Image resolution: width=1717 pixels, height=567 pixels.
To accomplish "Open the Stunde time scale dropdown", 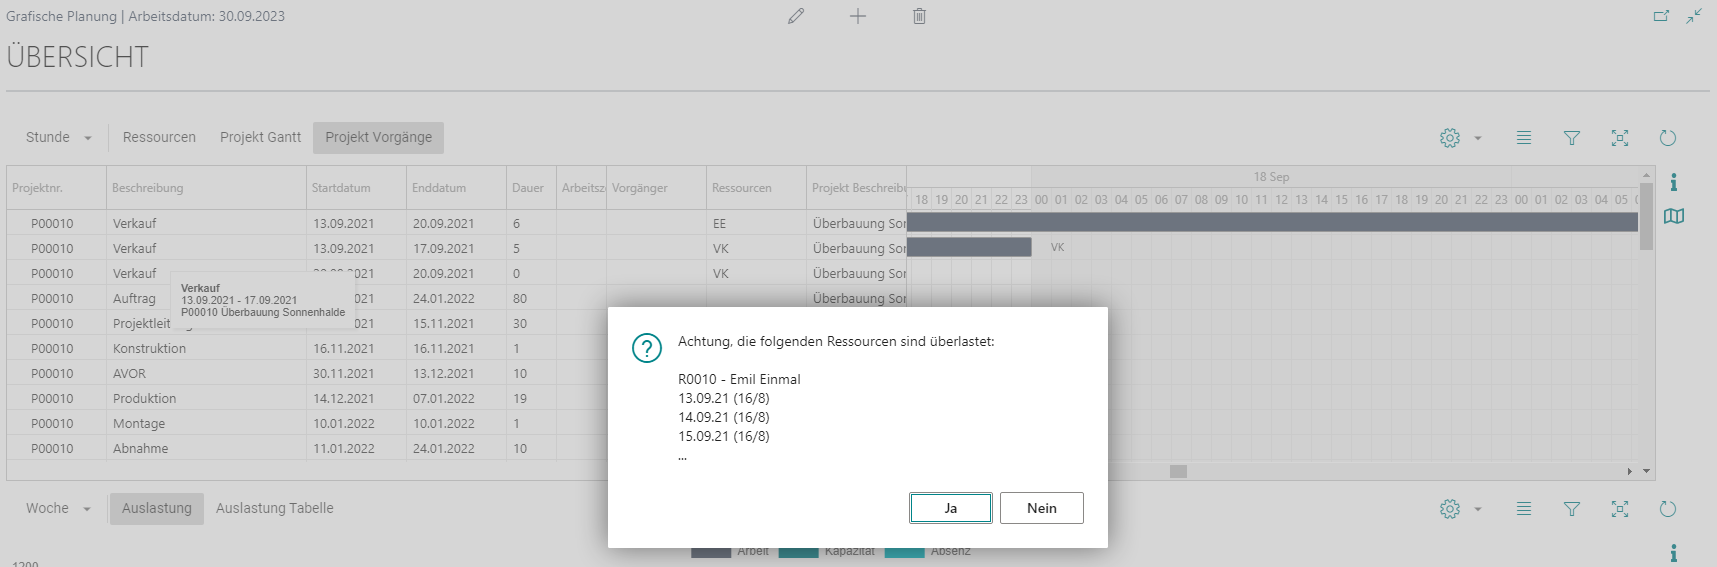I will coord(58,138).
